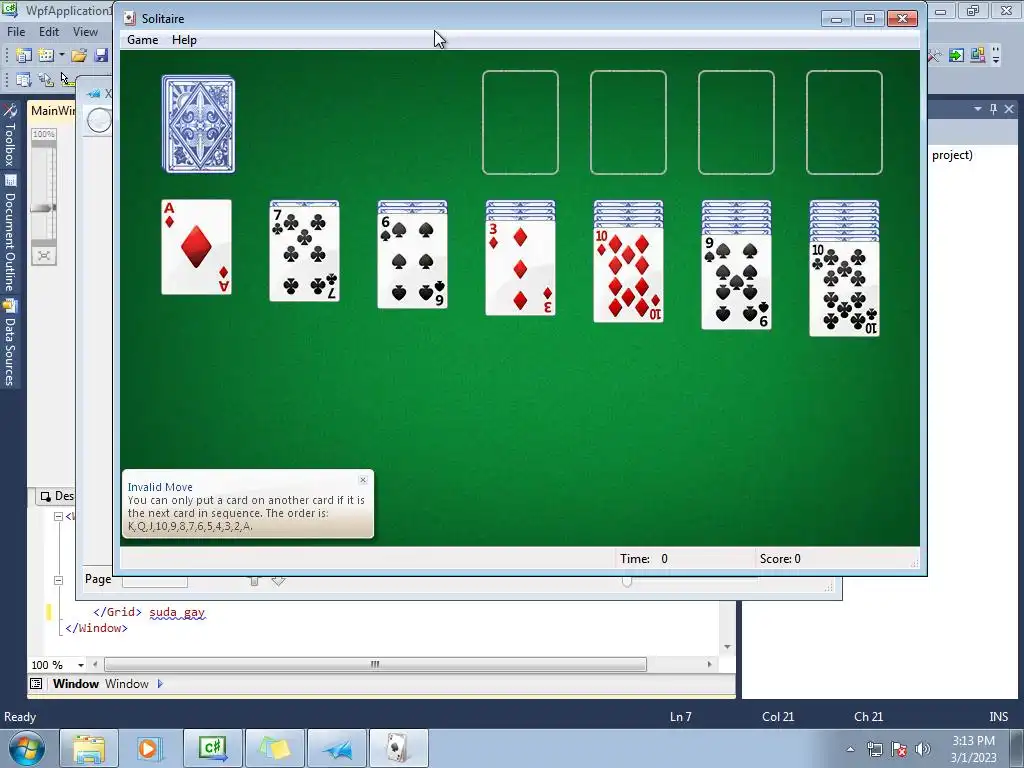Click the Start Without Debugging green arrow icon

pyautogui.click(x=956, y=56)
